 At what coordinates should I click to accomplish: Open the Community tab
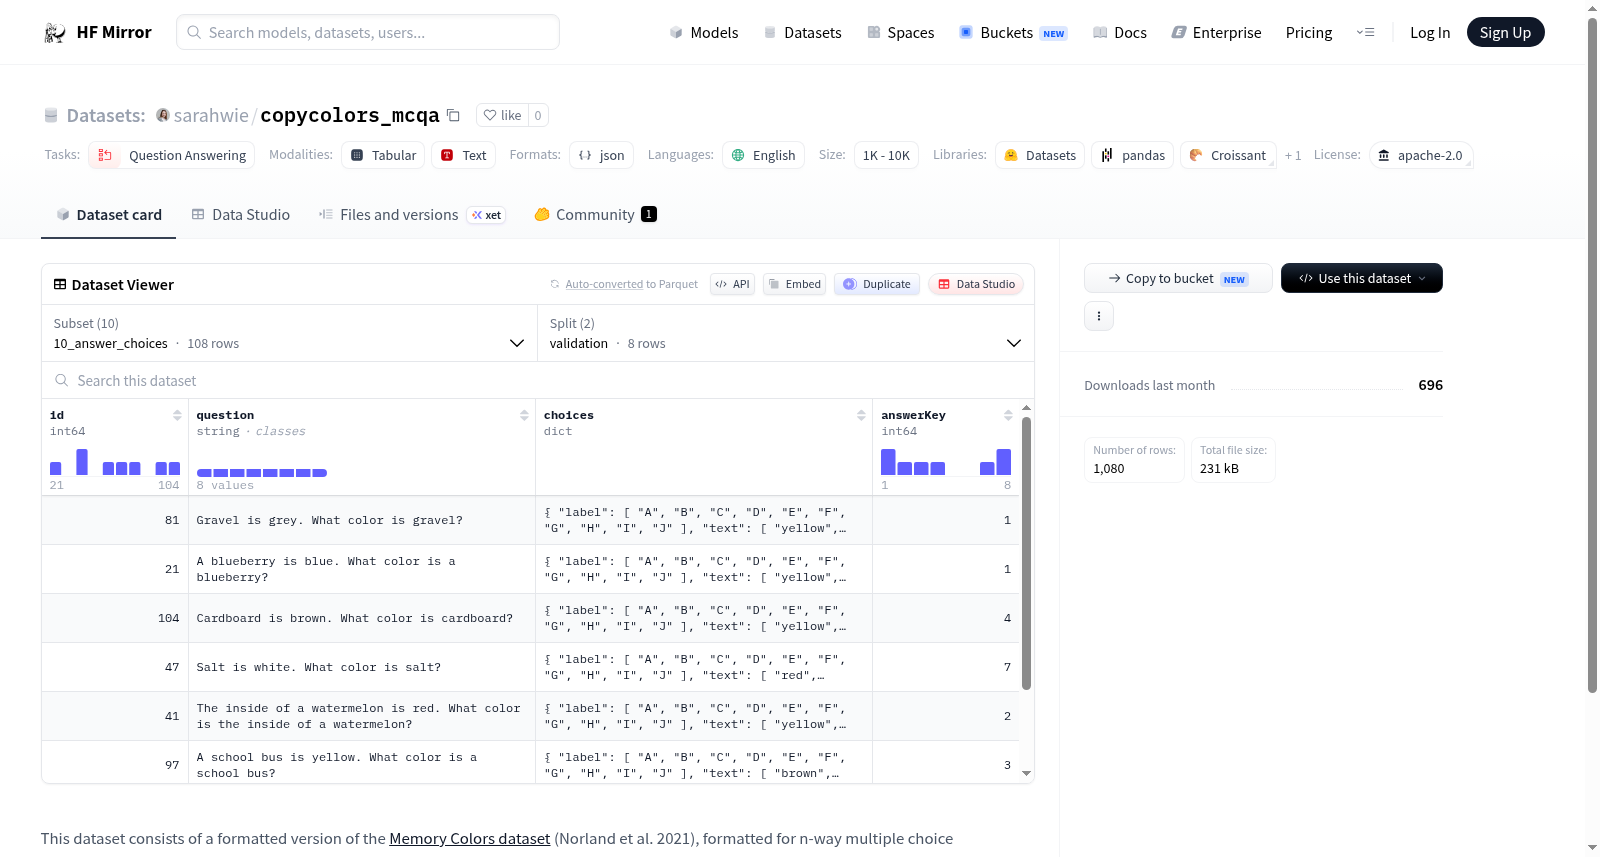(596, 215)
